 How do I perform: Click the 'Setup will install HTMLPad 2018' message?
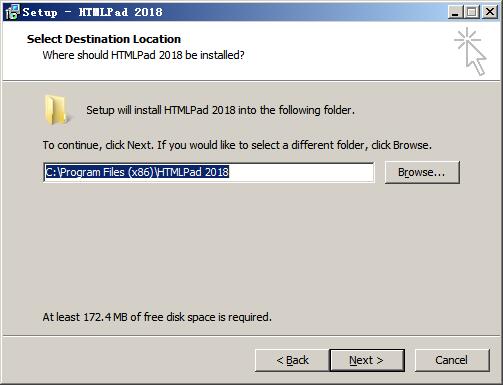(220, 110)
